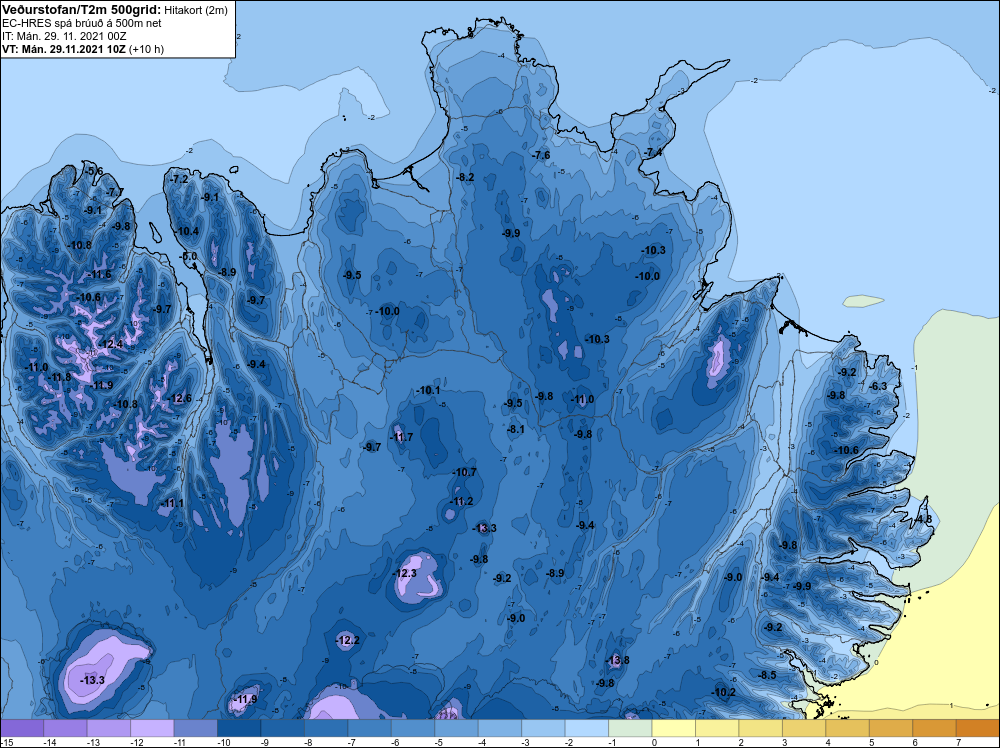Select the legend swatch labeled -5
1000x748 pixels.
pyautogui.click(x=457, y=728)
